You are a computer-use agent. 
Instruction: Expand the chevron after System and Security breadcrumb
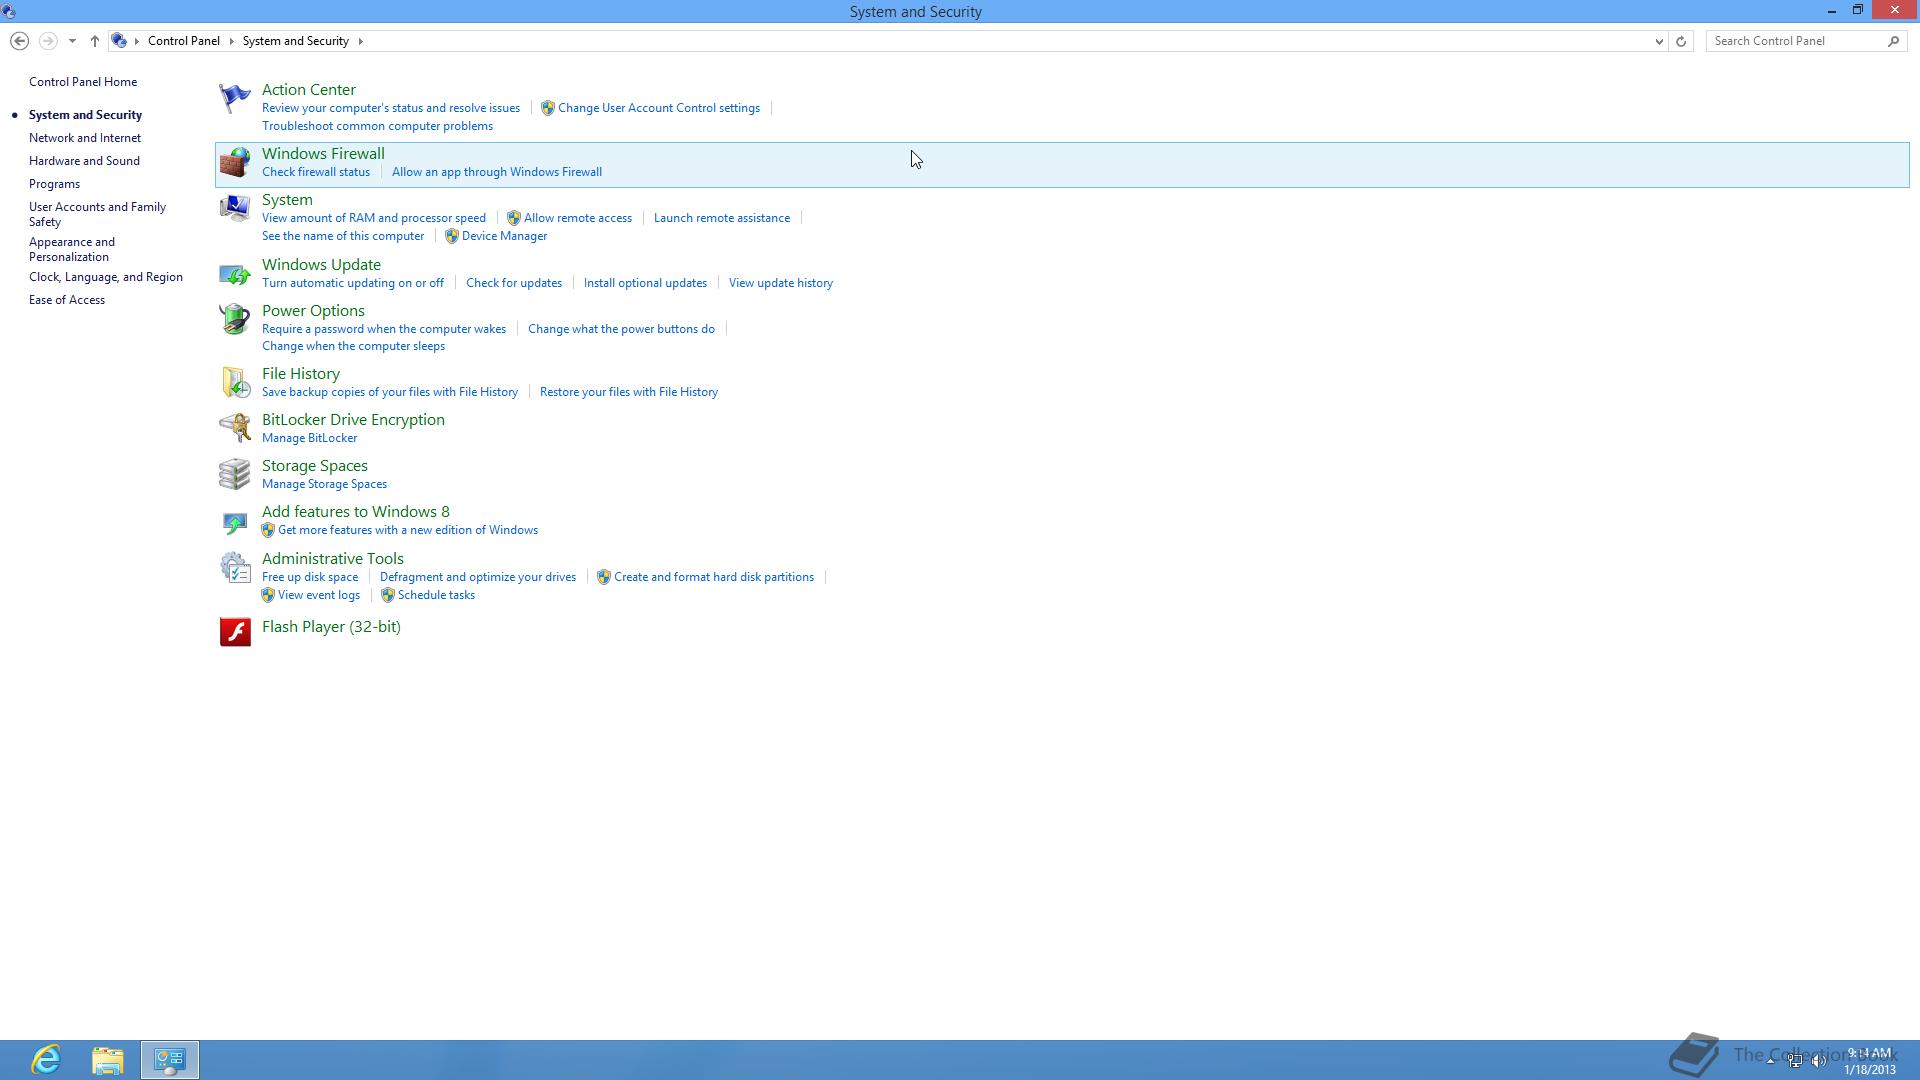360,41
